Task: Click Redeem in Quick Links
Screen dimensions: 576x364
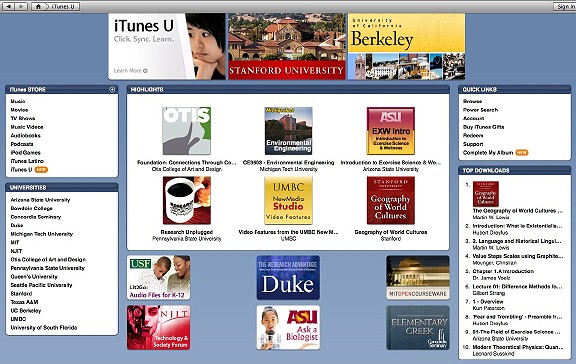Action: (473, 135)
